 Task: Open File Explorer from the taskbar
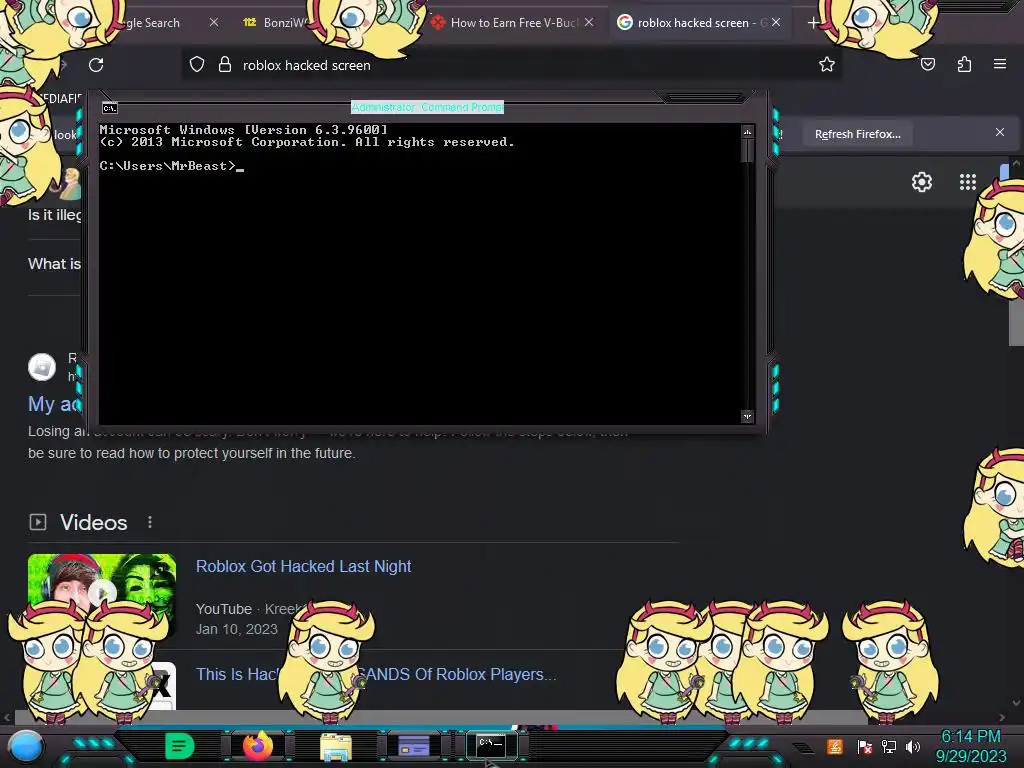(x=336, y=747)
